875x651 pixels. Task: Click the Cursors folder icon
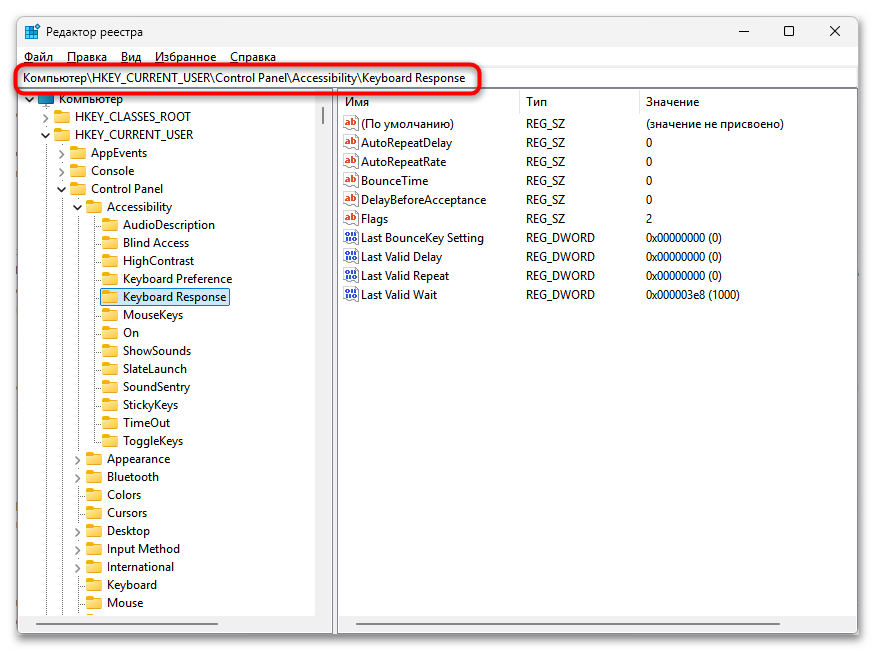pyautogui.click(x=94, y=513)
